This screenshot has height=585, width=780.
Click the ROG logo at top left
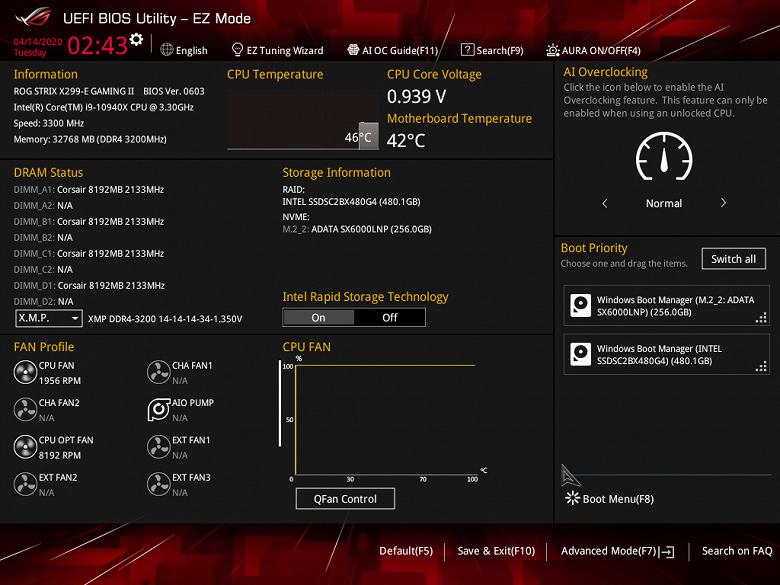click(33, 17)
